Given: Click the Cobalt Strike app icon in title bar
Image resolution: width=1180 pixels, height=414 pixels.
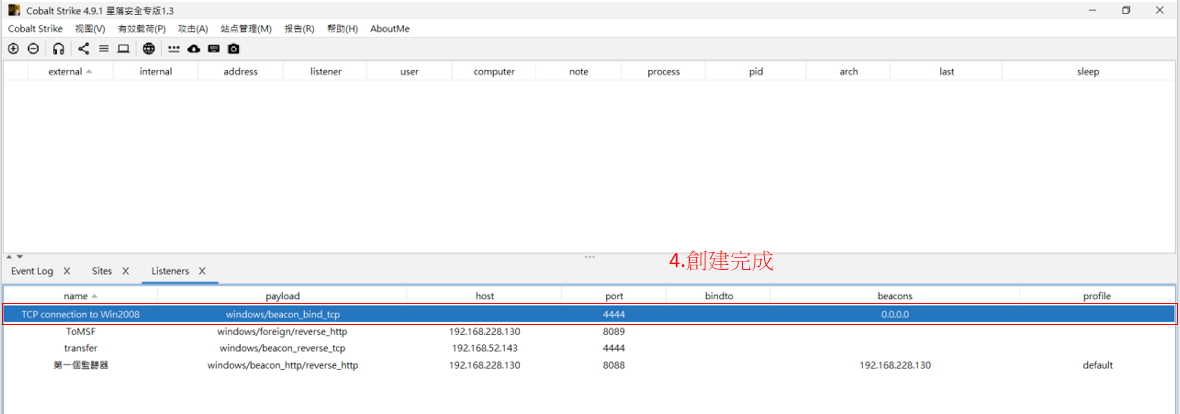Looking at the screenshot, I should click(14, 10).
